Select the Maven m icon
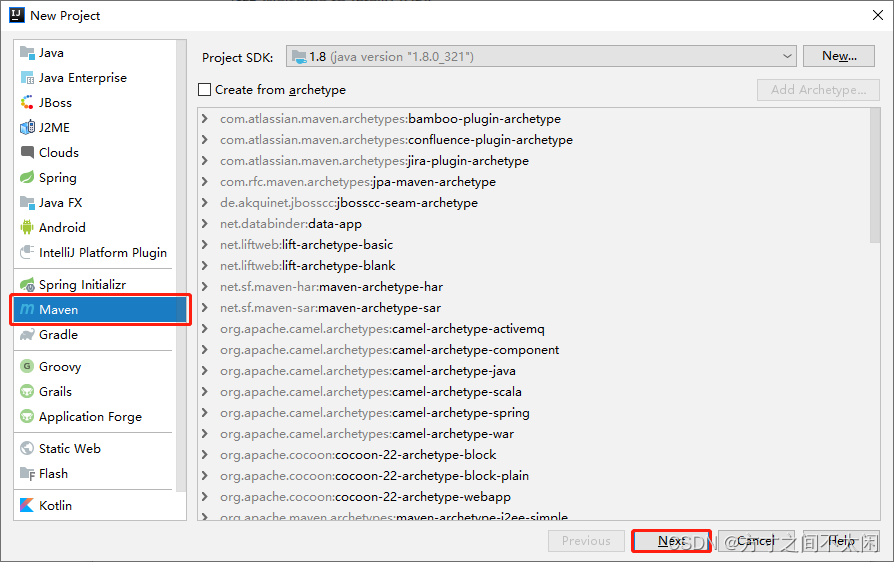 (x=27, y=309)
